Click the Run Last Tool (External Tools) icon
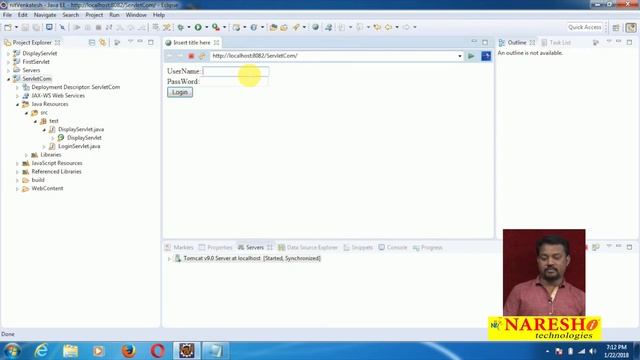 pyautogui.click(x=216, y=27)
